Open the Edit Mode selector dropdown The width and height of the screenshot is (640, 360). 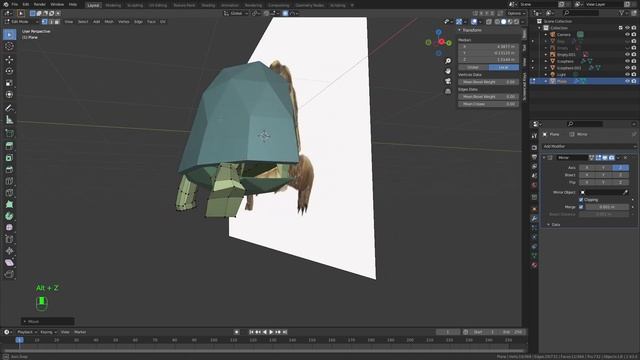click(21, 22)
